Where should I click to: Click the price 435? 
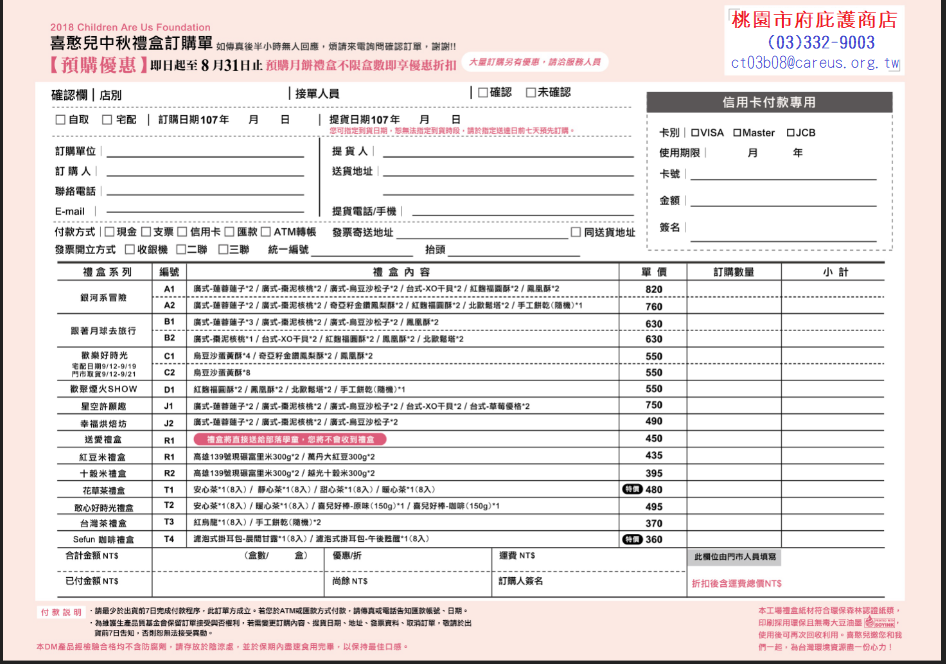point(654,456)
